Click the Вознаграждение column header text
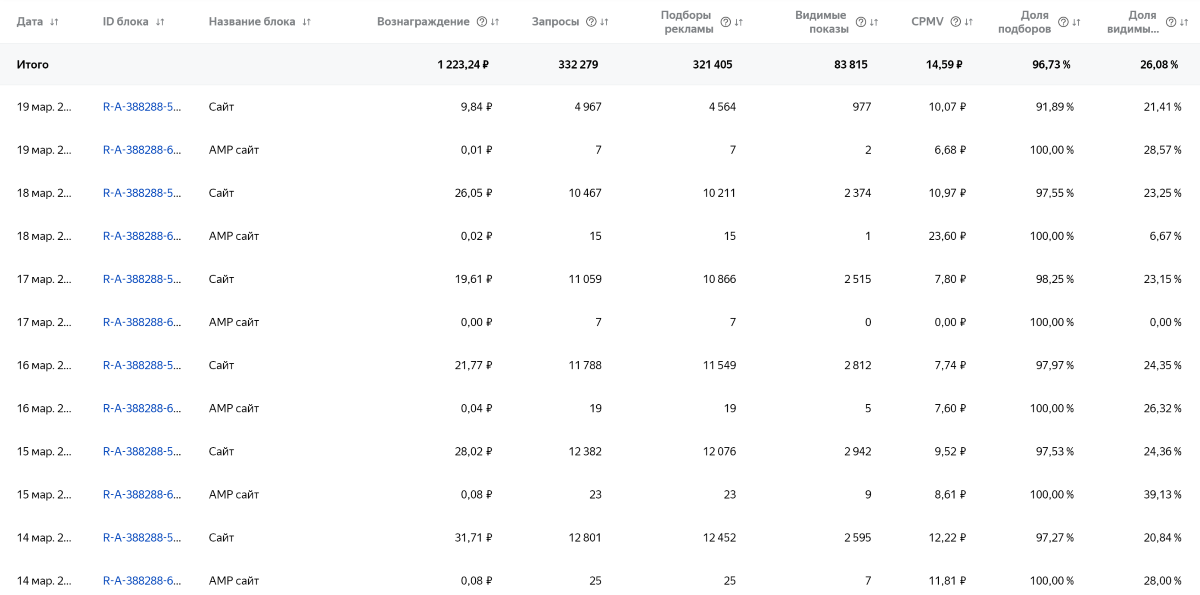Image resolution: width=1200 pixels, height=595 pixels. [x=423, y=22]
